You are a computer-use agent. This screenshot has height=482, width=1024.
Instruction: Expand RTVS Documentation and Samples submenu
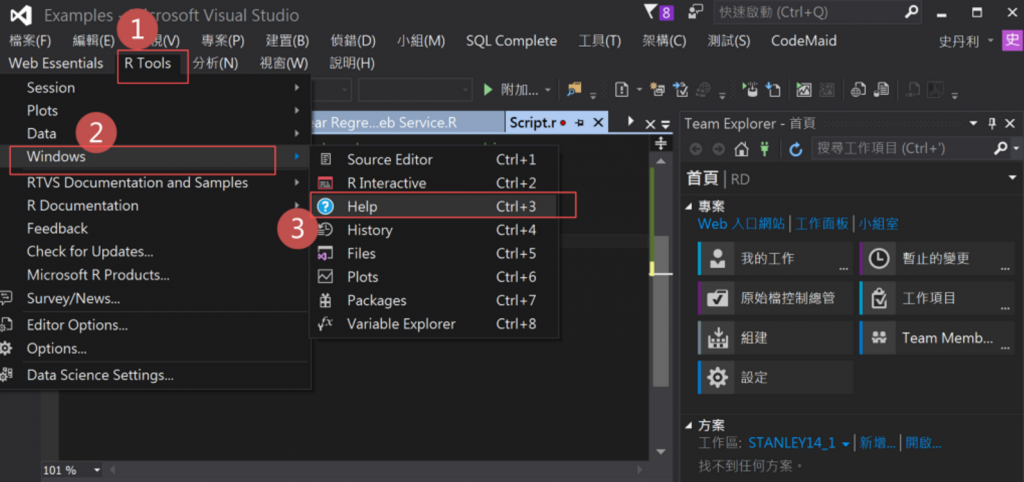pyautogui.click(x=155, y=183)
